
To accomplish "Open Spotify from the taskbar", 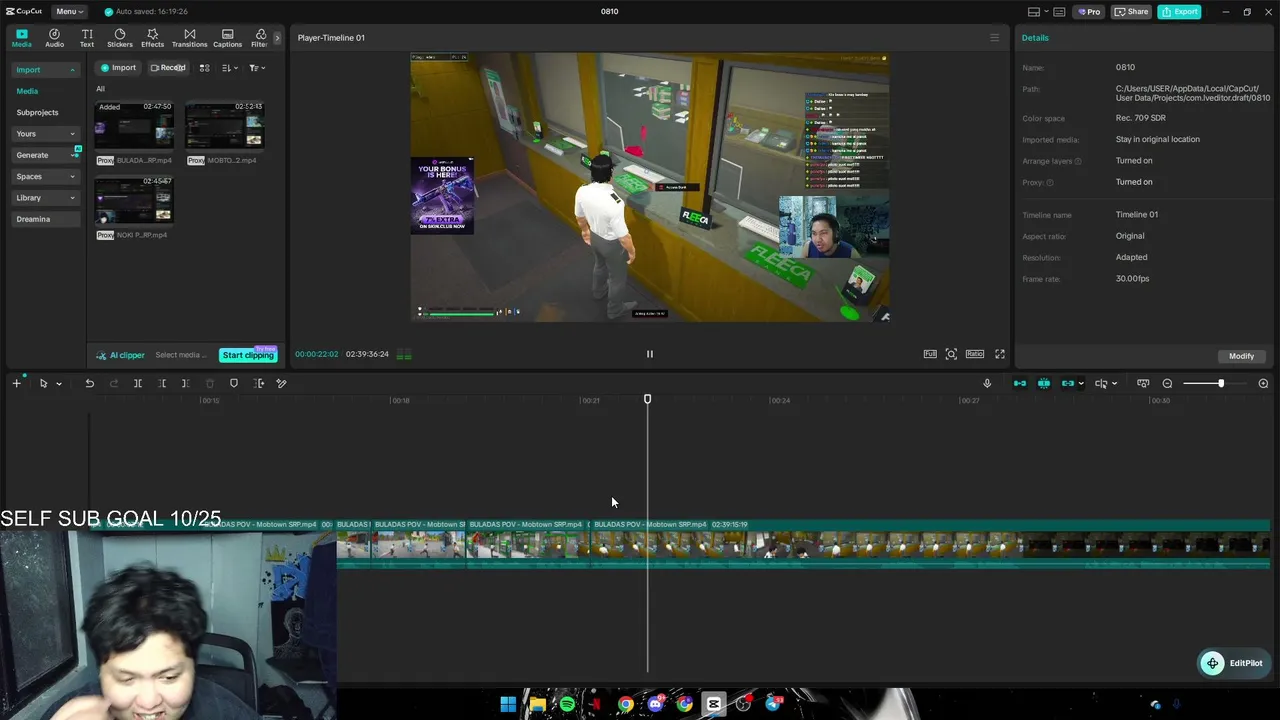I will tap(567, 704).
